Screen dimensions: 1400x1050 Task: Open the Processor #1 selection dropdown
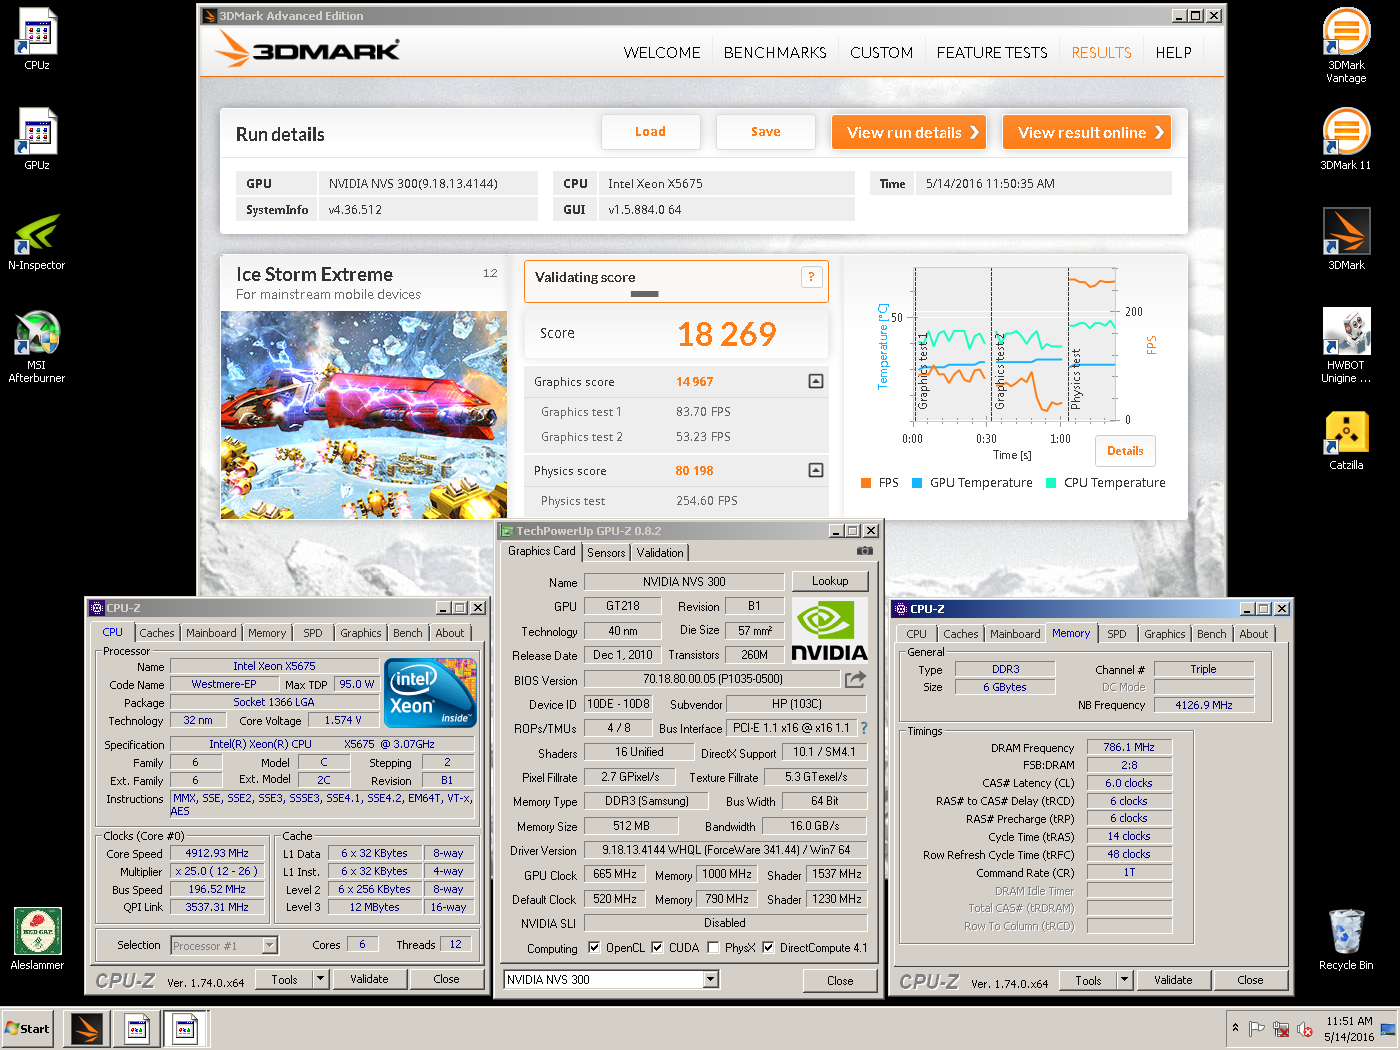coord(269,945)
